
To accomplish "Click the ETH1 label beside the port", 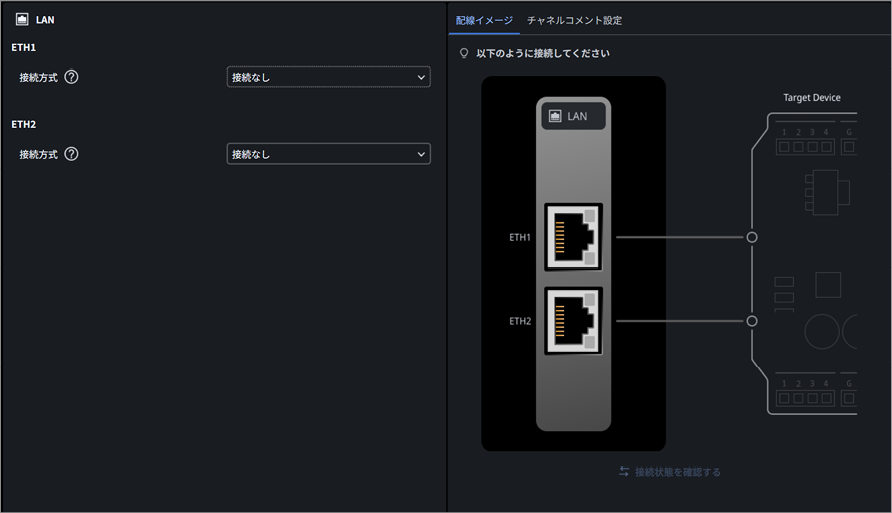I will point(519,237).
